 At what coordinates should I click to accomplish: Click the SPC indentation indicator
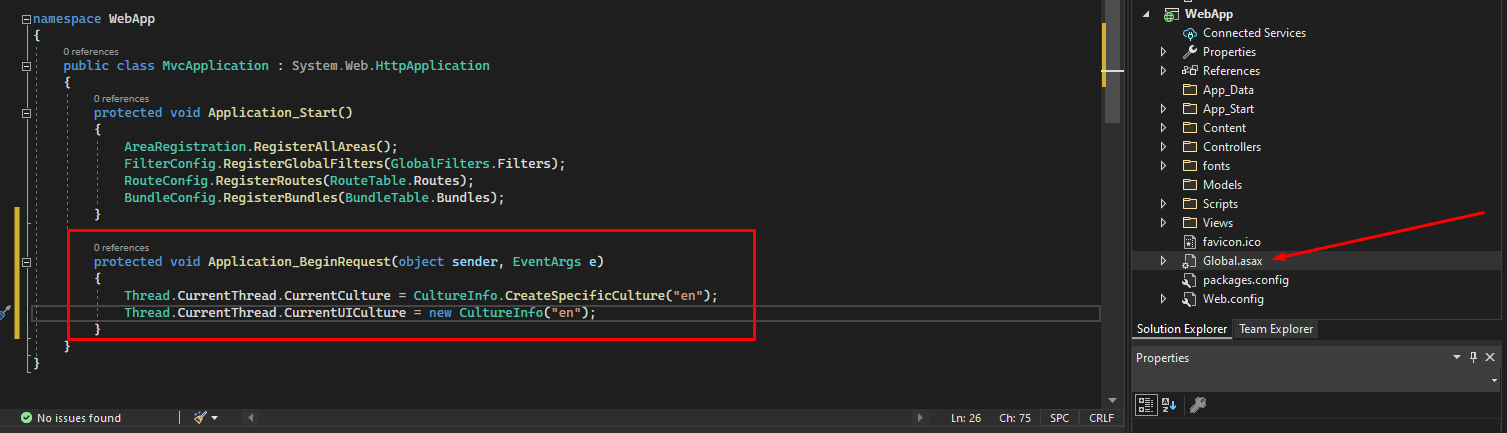(1059, 418)
